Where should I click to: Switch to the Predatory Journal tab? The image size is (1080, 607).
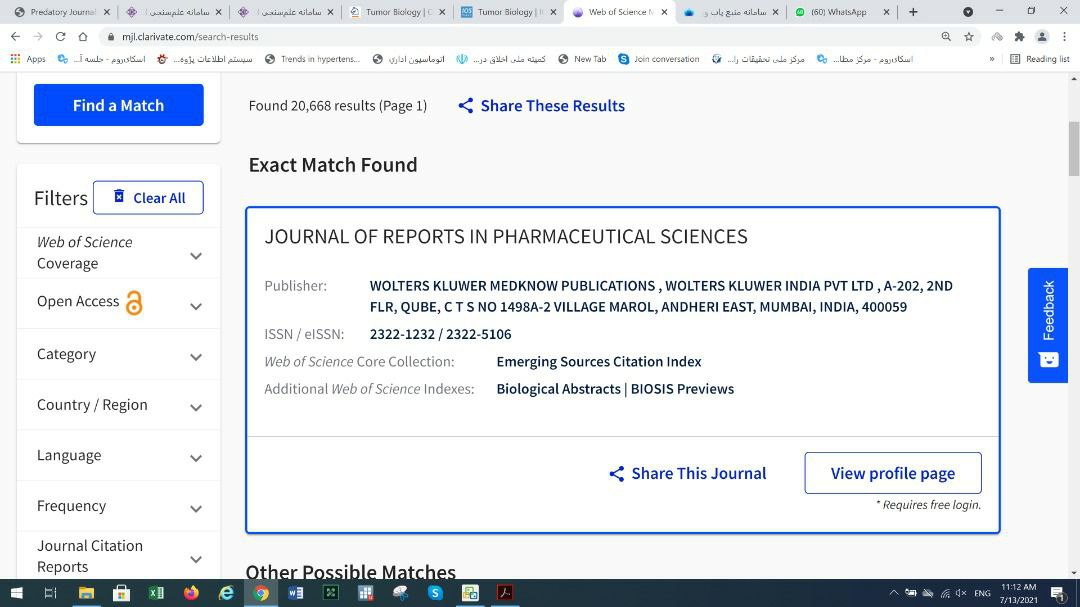62,12
